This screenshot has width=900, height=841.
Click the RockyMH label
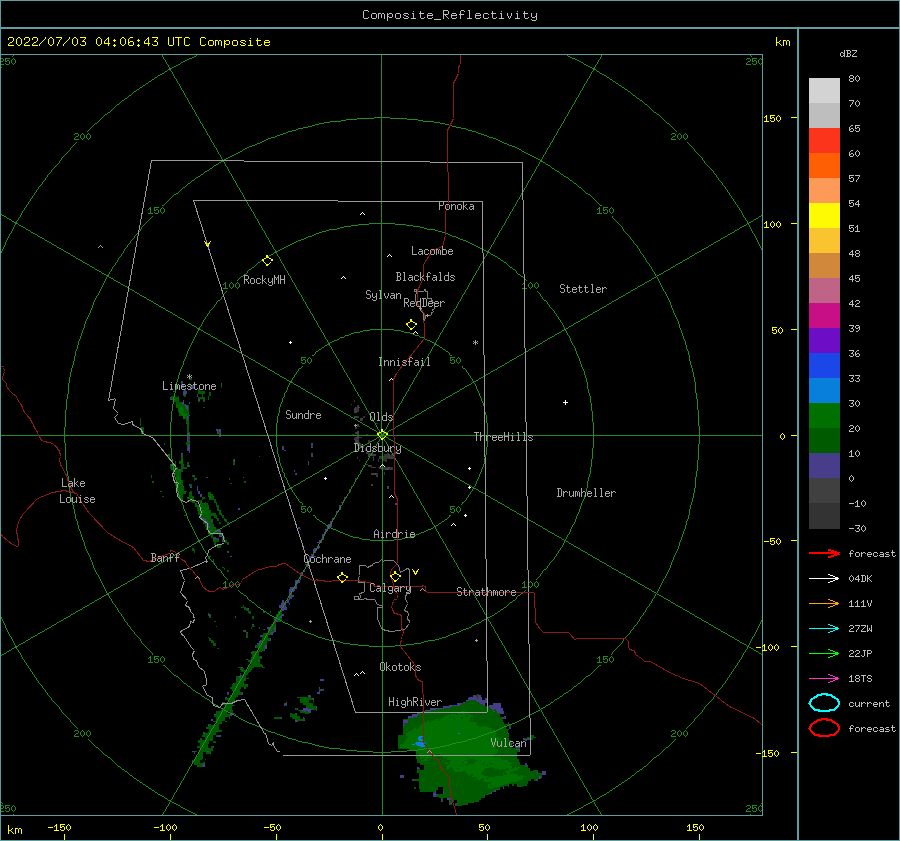click(264, 280)
